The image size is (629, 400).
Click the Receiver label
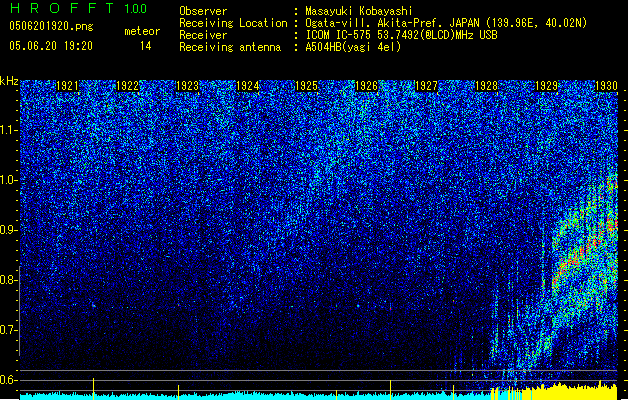click(203, 35)
